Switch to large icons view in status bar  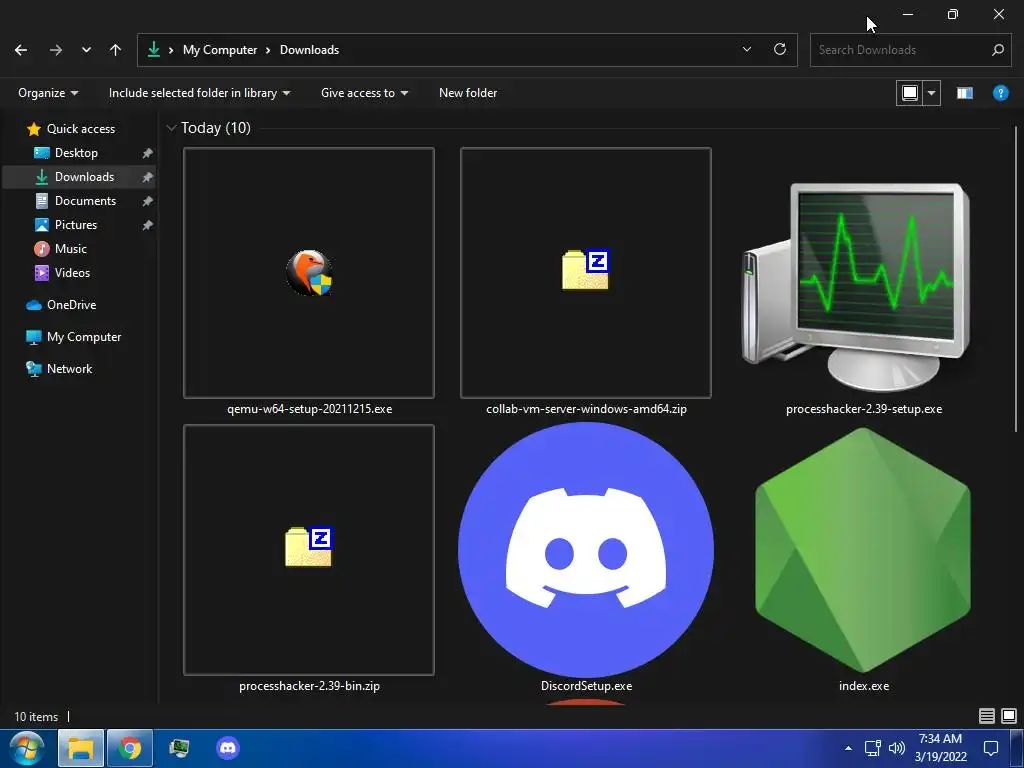(x=1009, y=716)
